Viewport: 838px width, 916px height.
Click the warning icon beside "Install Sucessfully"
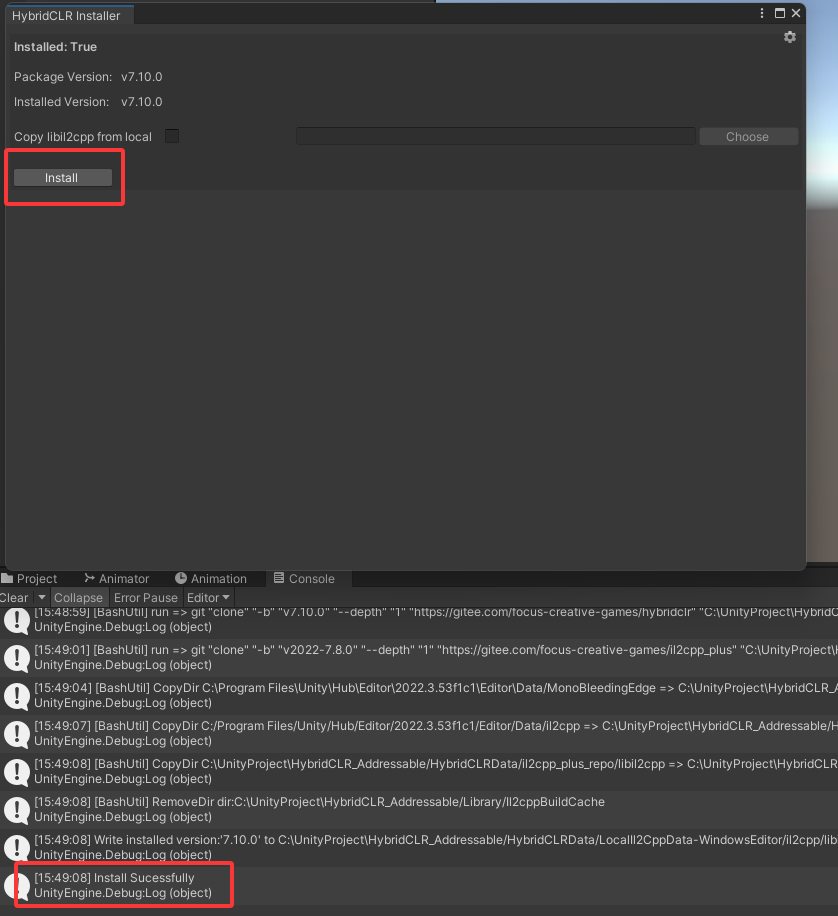pyautogui.click(x=16, y=884)
